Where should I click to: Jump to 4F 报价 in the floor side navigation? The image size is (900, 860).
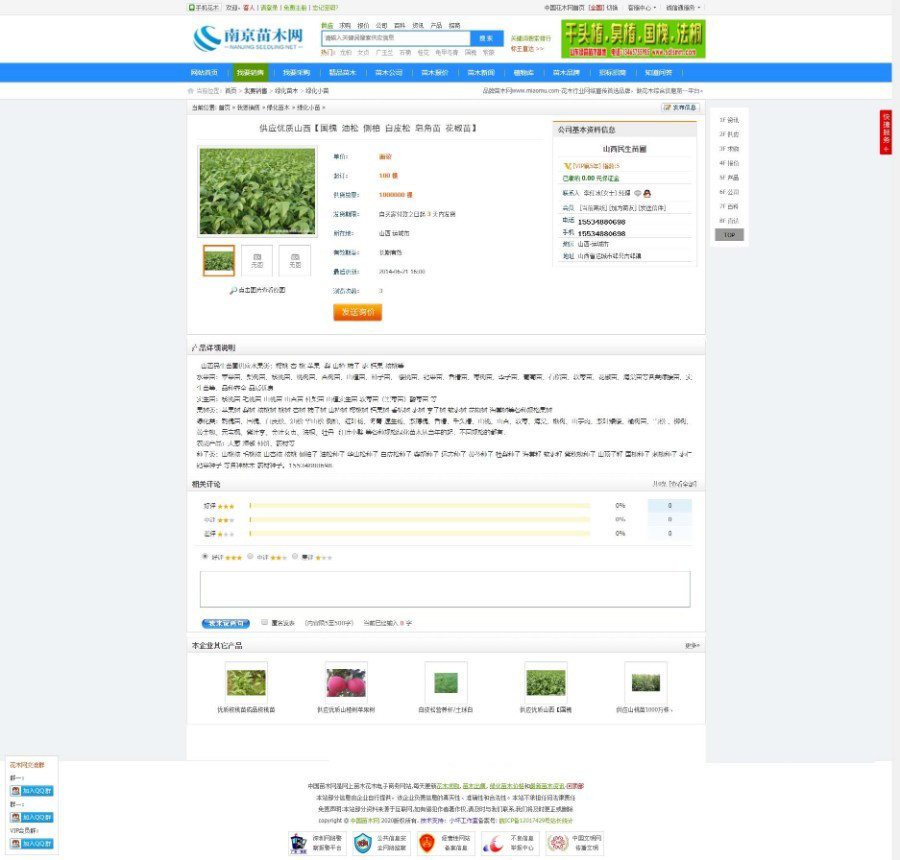click(729, 163)
